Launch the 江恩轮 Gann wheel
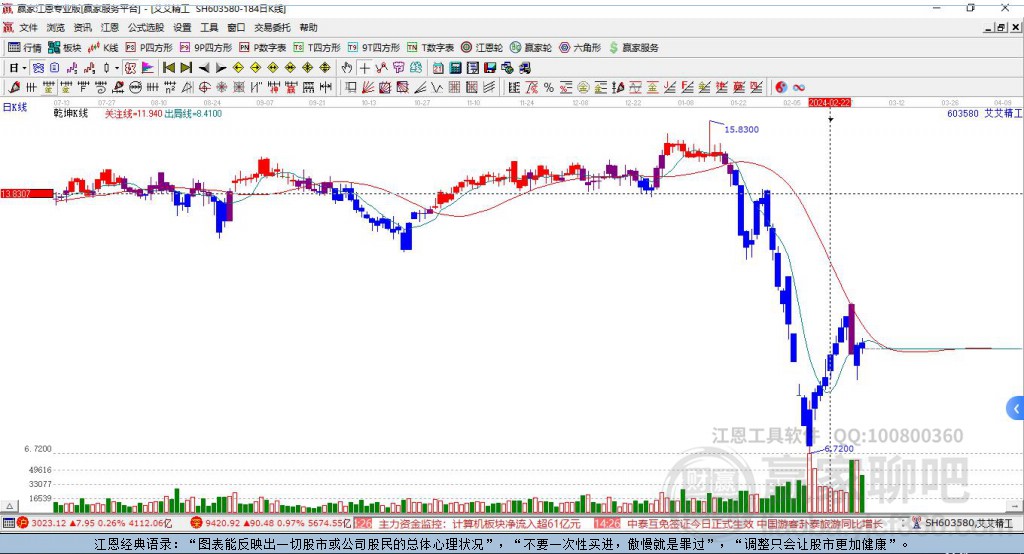Image resolution: width=1024 pixels, height=554 pixels. (x=482, y=48)
